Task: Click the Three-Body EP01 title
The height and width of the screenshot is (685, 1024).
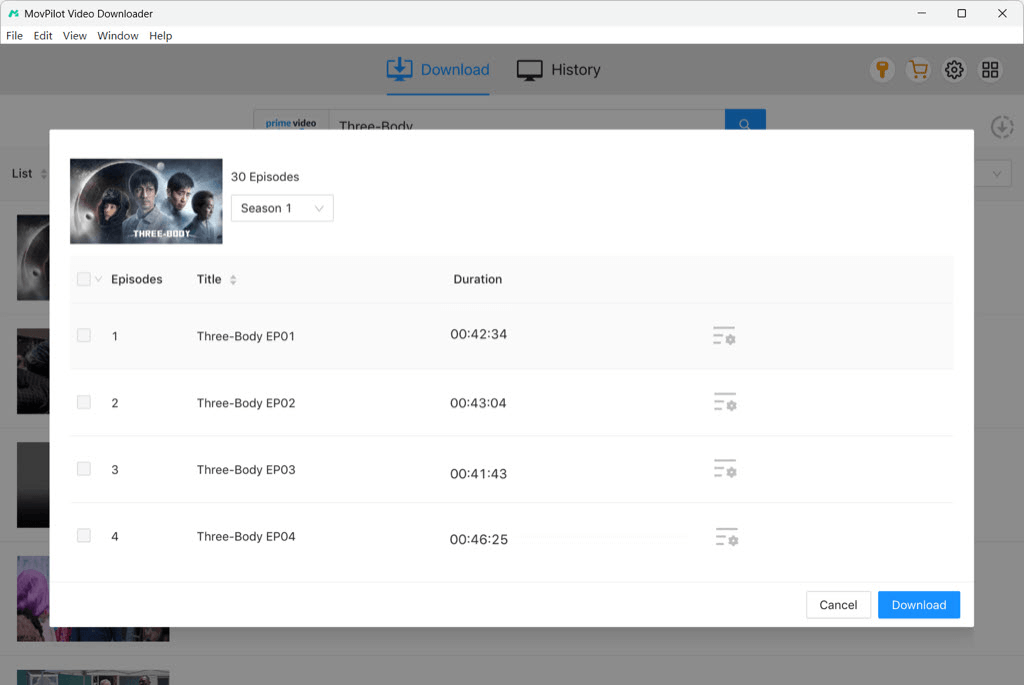Action: pyautogui.click(x=246, y=336)
